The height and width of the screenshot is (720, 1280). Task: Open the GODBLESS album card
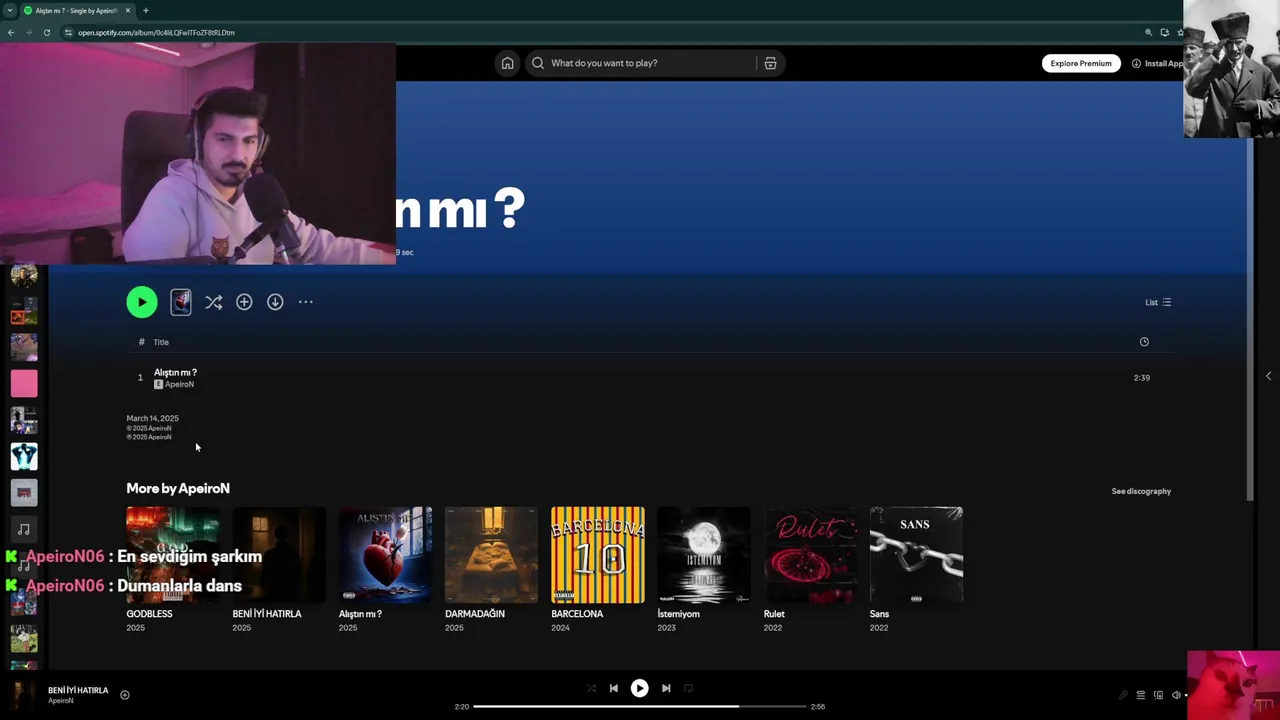[173, 570]
